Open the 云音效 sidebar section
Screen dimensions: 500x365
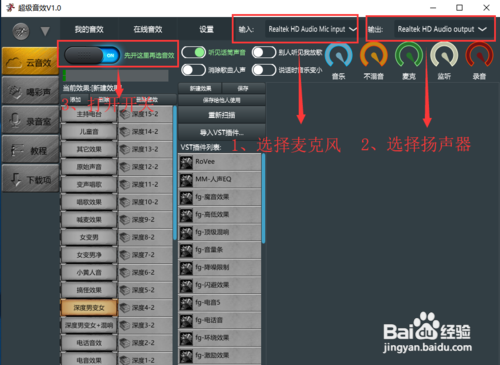coord(30,62)
